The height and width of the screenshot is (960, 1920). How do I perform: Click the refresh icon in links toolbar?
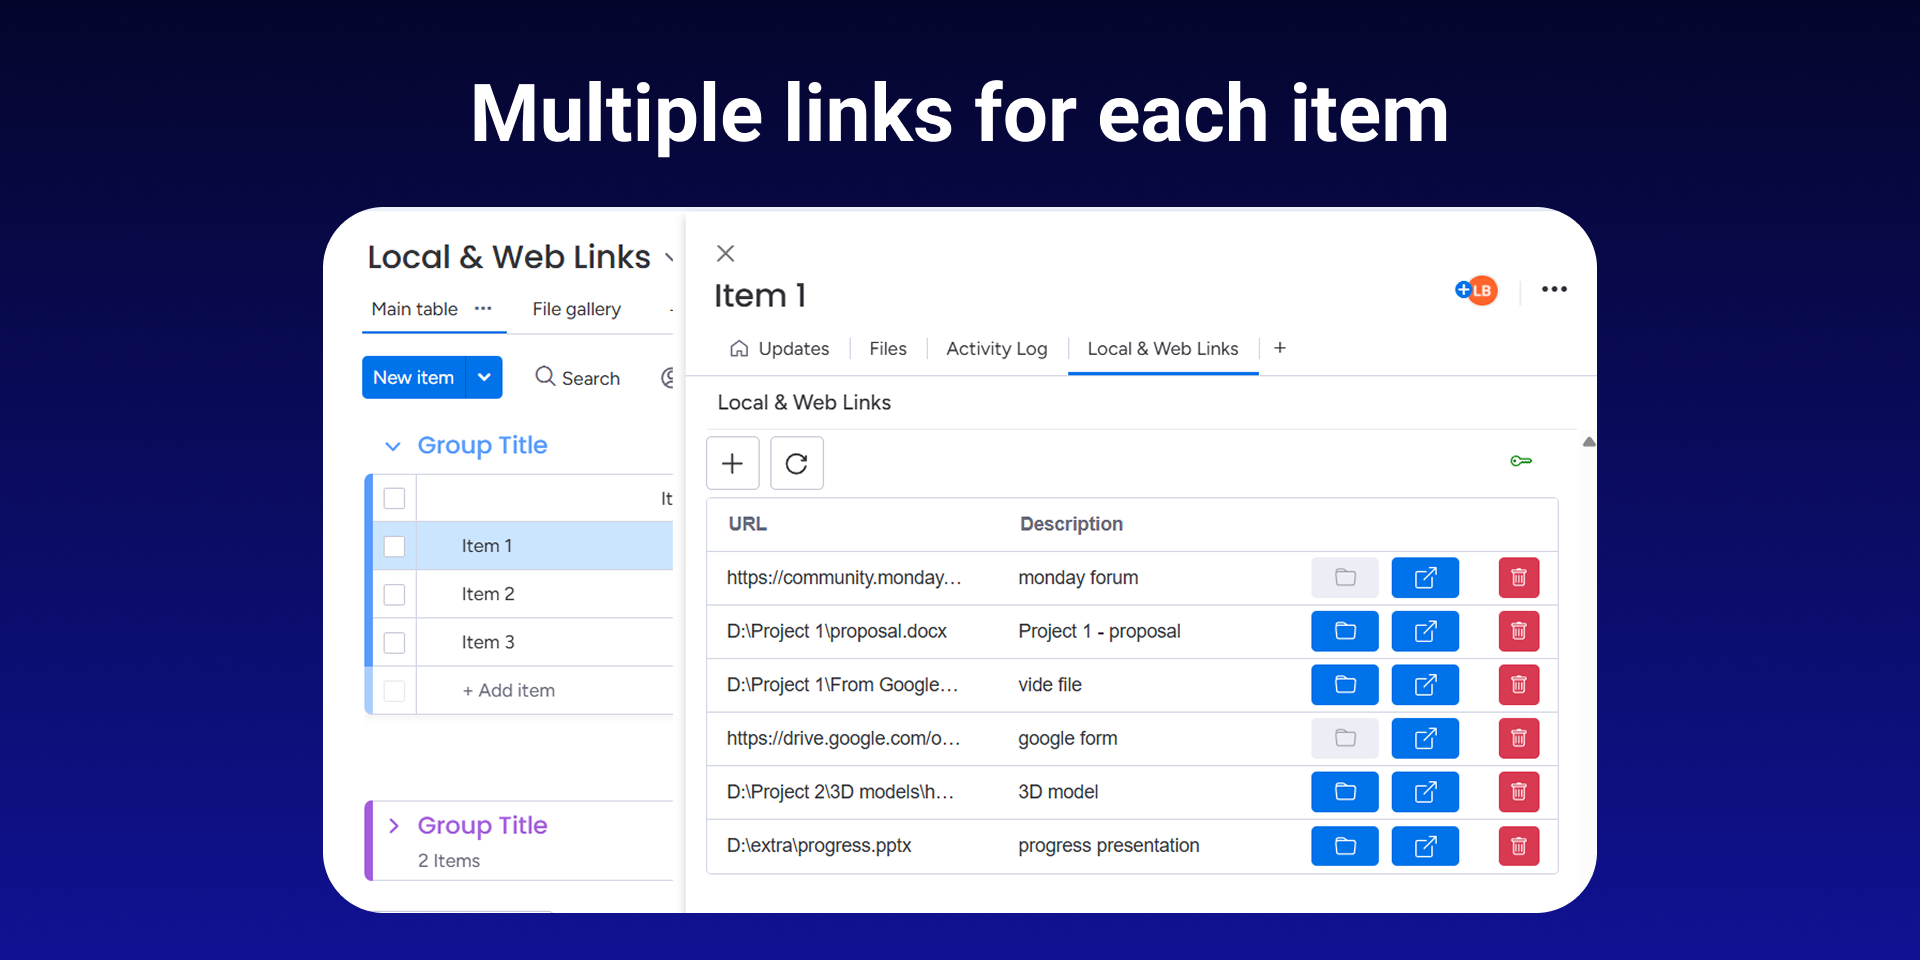pos(796,463)
